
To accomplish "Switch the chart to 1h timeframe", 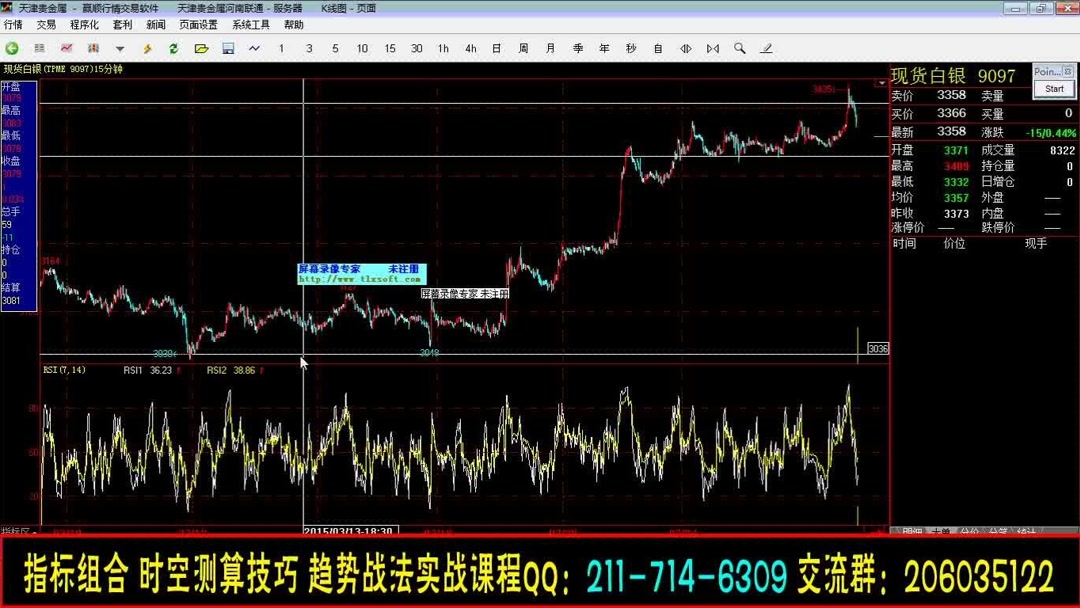I will 443,48.
